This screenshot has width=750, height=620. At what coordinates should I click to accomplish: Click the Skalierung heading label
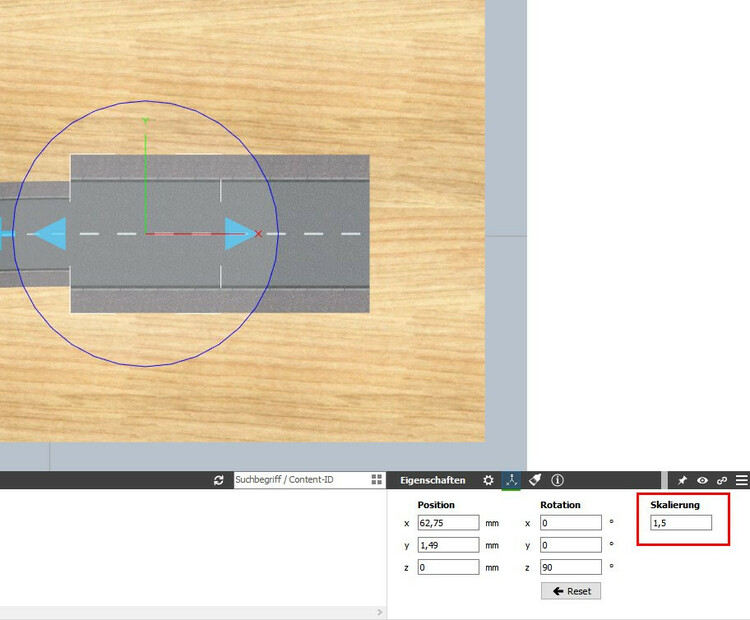[674, 505]
